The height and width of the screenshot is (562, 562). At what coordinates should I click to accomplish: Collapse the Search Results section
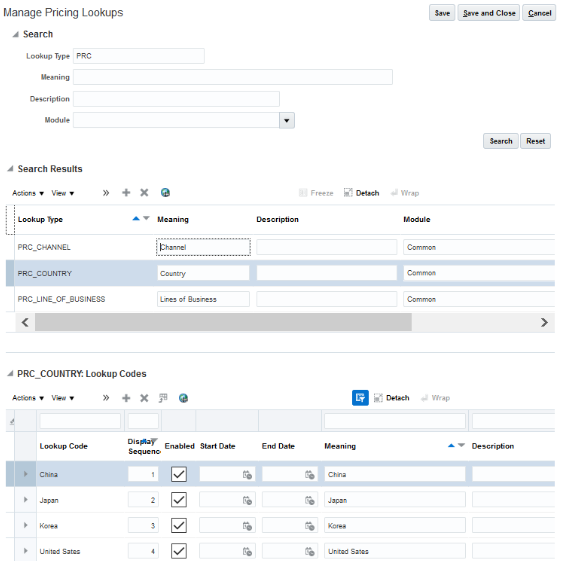[x=10, y=168]
